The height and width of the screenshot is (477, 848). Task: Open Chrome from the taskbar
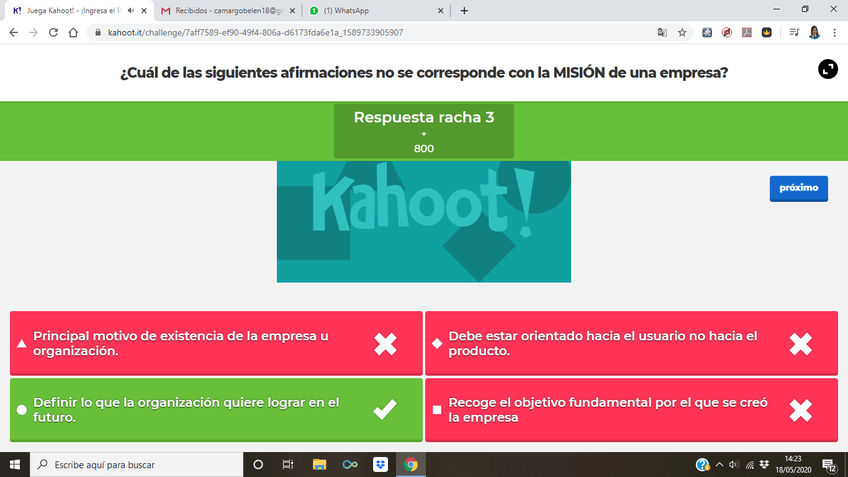tap(411, 465)
